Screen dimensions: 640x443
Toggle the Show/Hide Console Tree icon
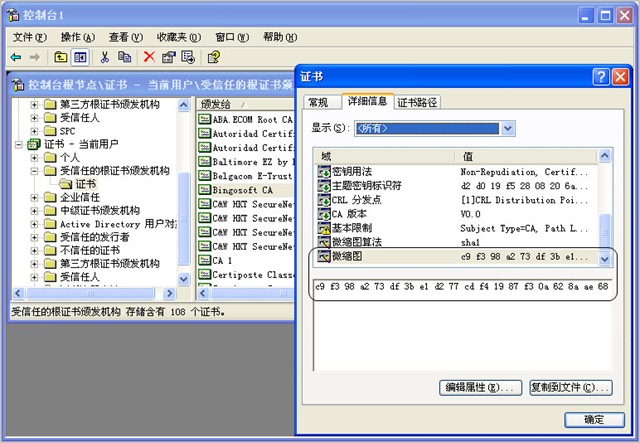click(80, 57)
